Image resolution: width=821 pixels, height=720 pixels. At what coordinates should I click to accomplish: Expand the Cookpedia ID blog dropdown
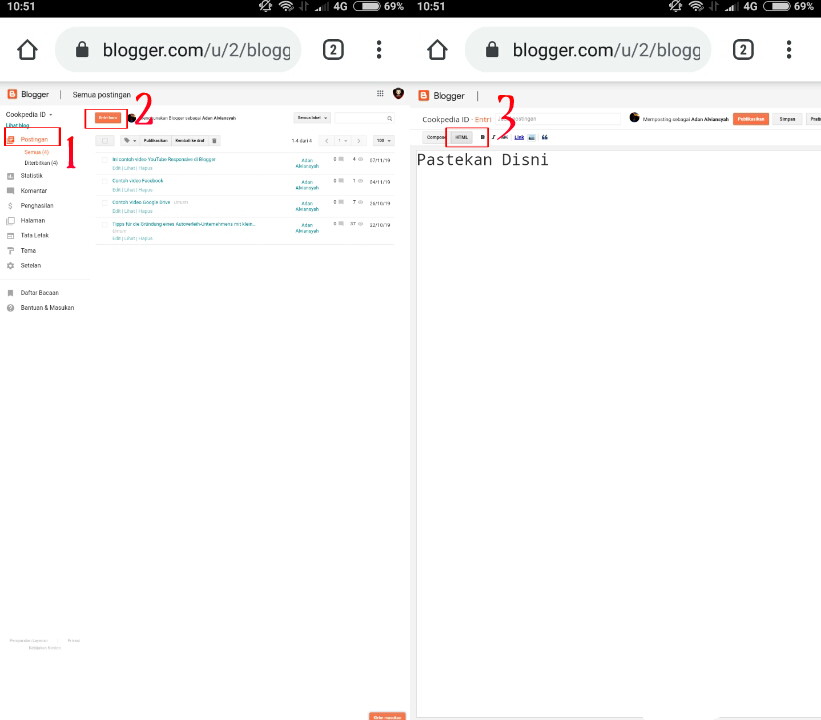pyautogui.click(x=29, y=114)
